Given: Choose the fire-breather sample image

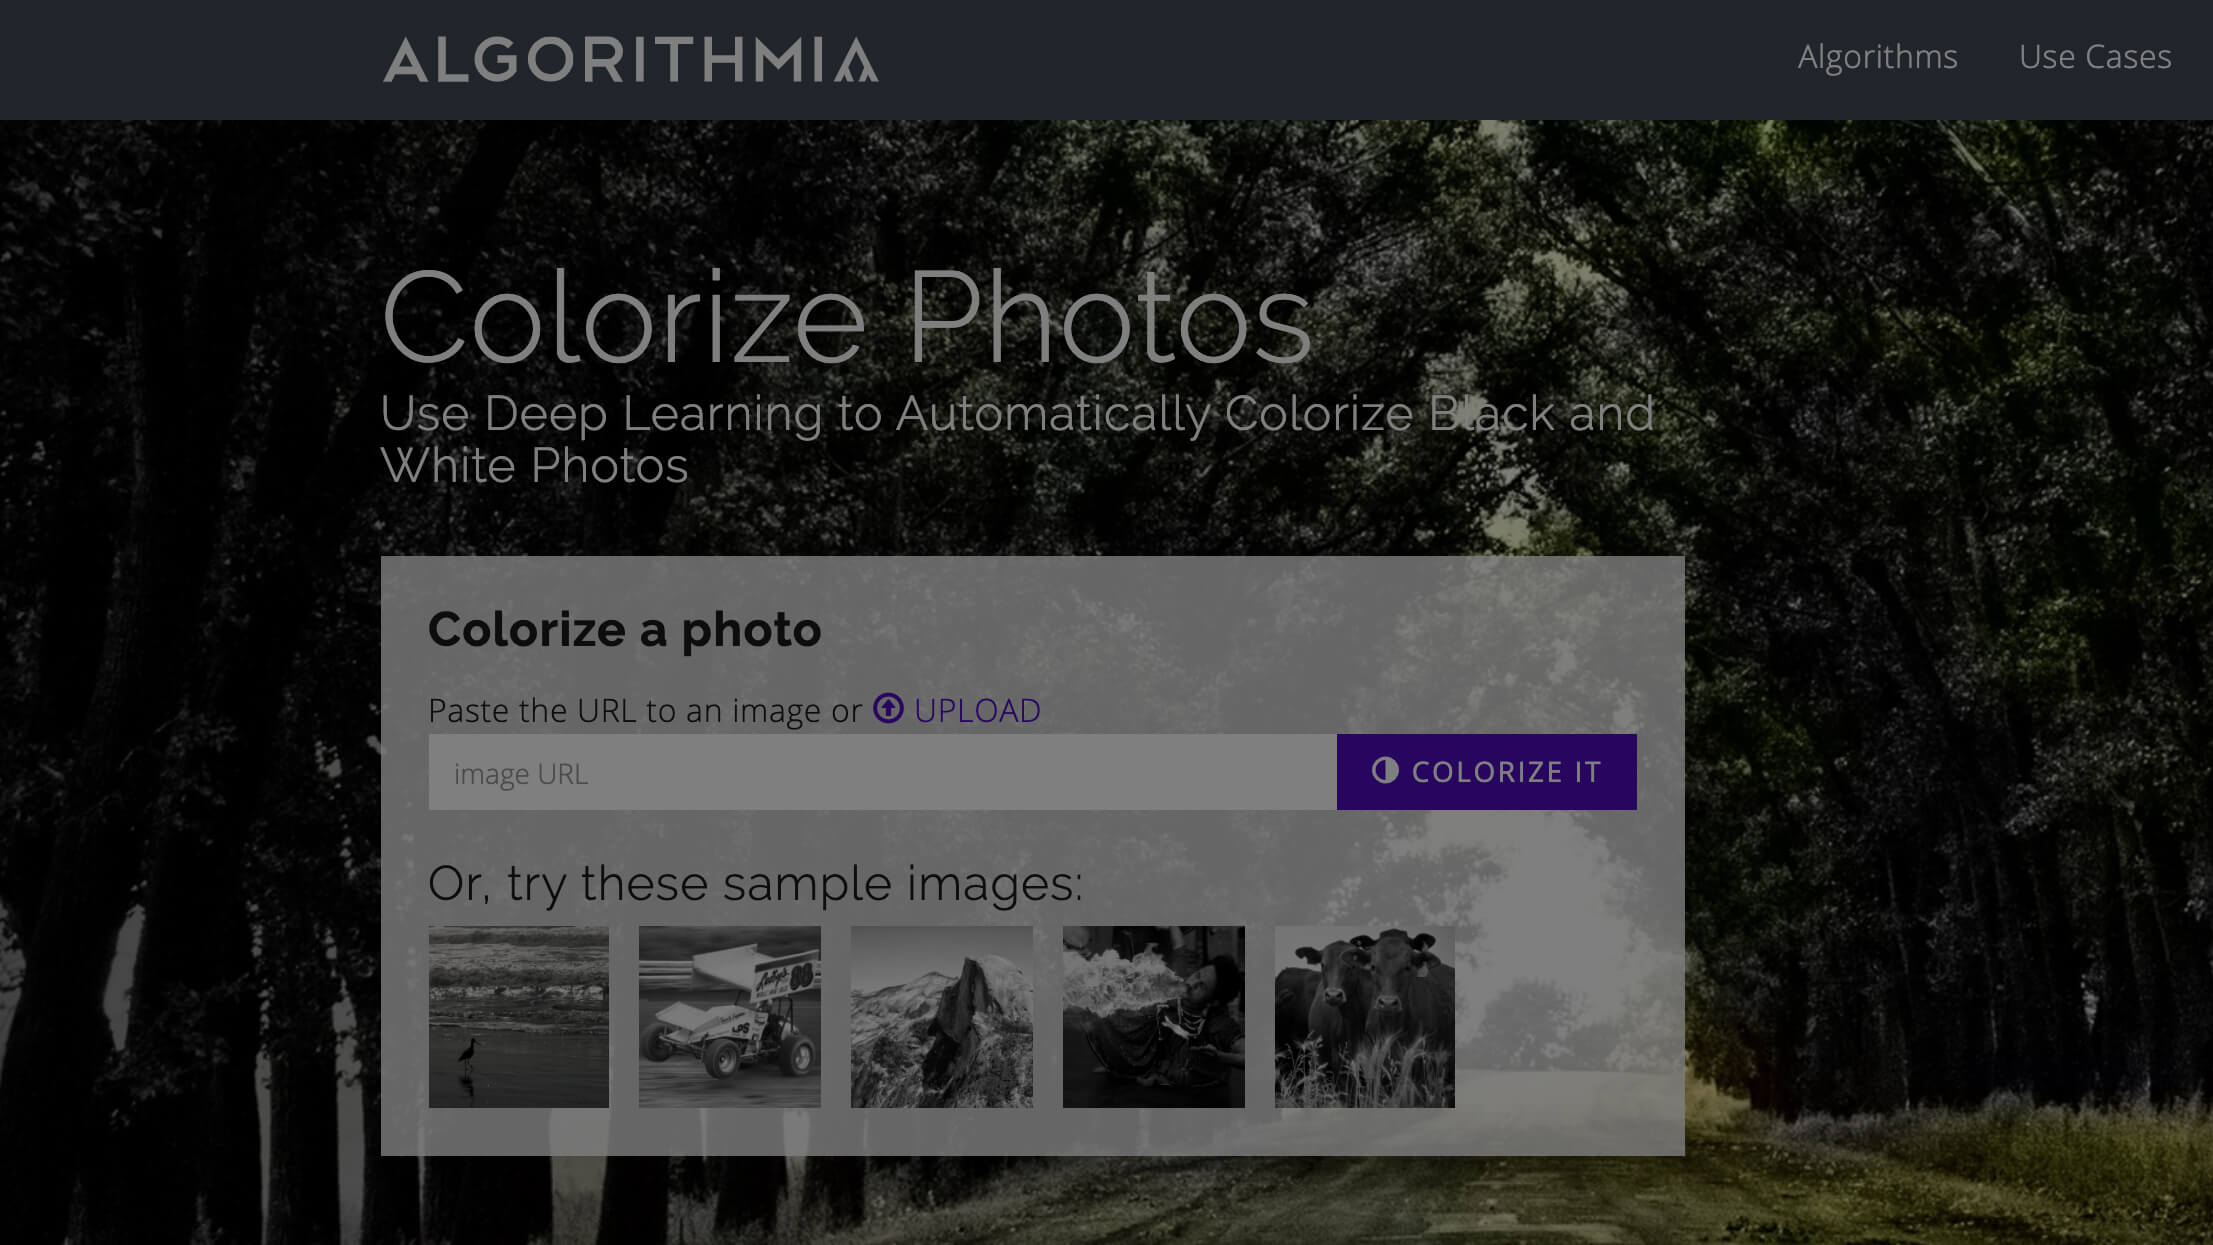Looking at the screenshot, I should [1153, 1016].
